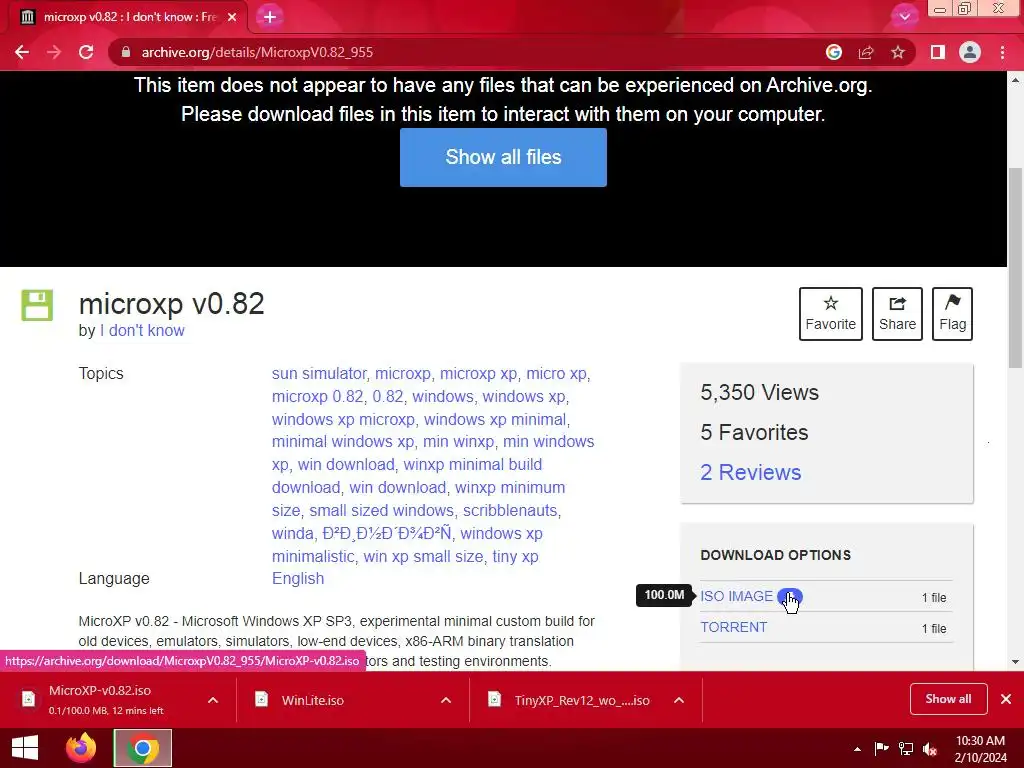This screenshot has width=1024, height=768.
Task: Click the scrollbar down arrow
Action: 1015,662
